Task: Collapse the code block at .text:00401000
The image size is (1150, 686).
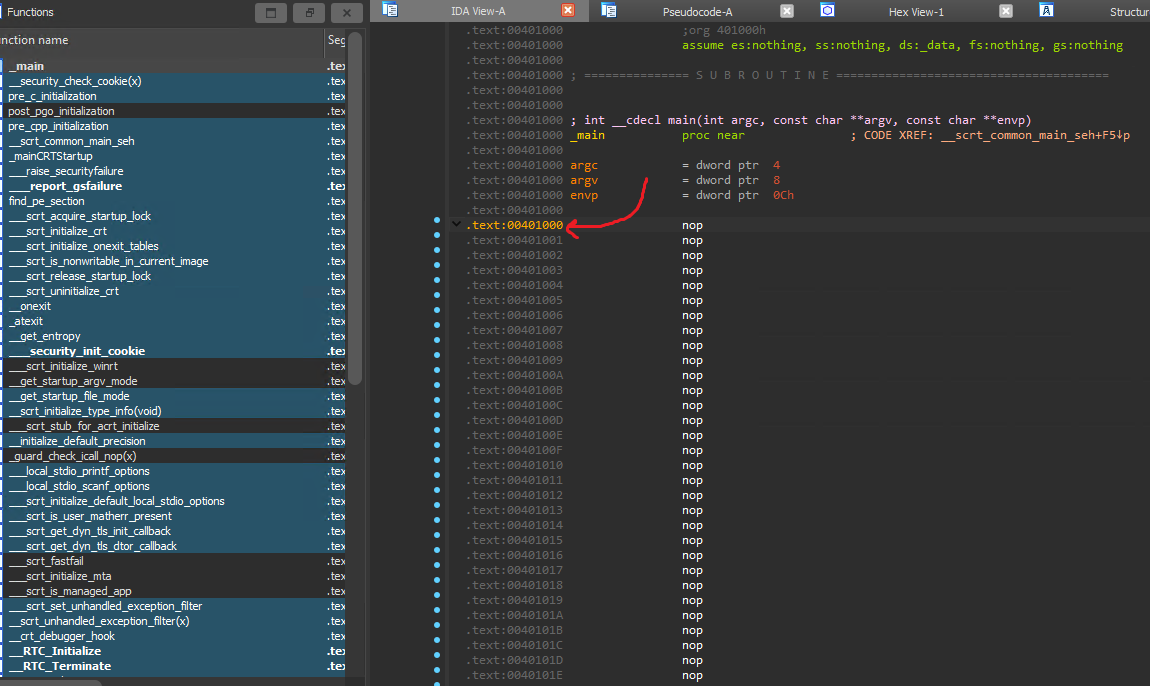Action: pos(457,225)
